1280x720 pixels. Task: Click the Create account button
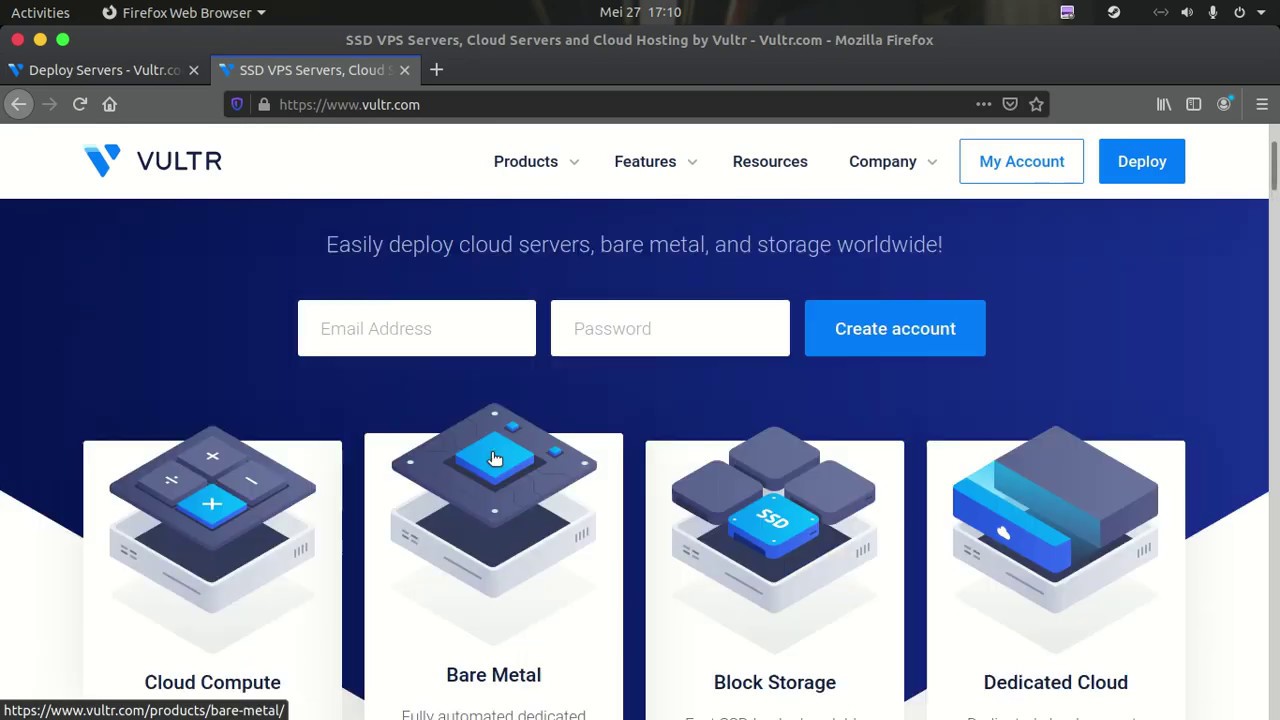[x=895, y=328]
